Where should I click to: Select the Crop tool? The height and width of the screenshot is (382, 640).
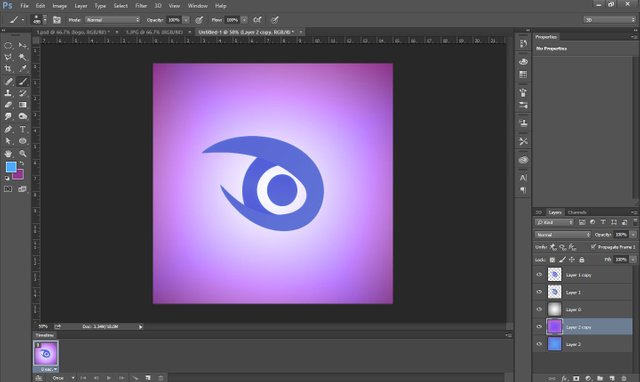(8, 69)
